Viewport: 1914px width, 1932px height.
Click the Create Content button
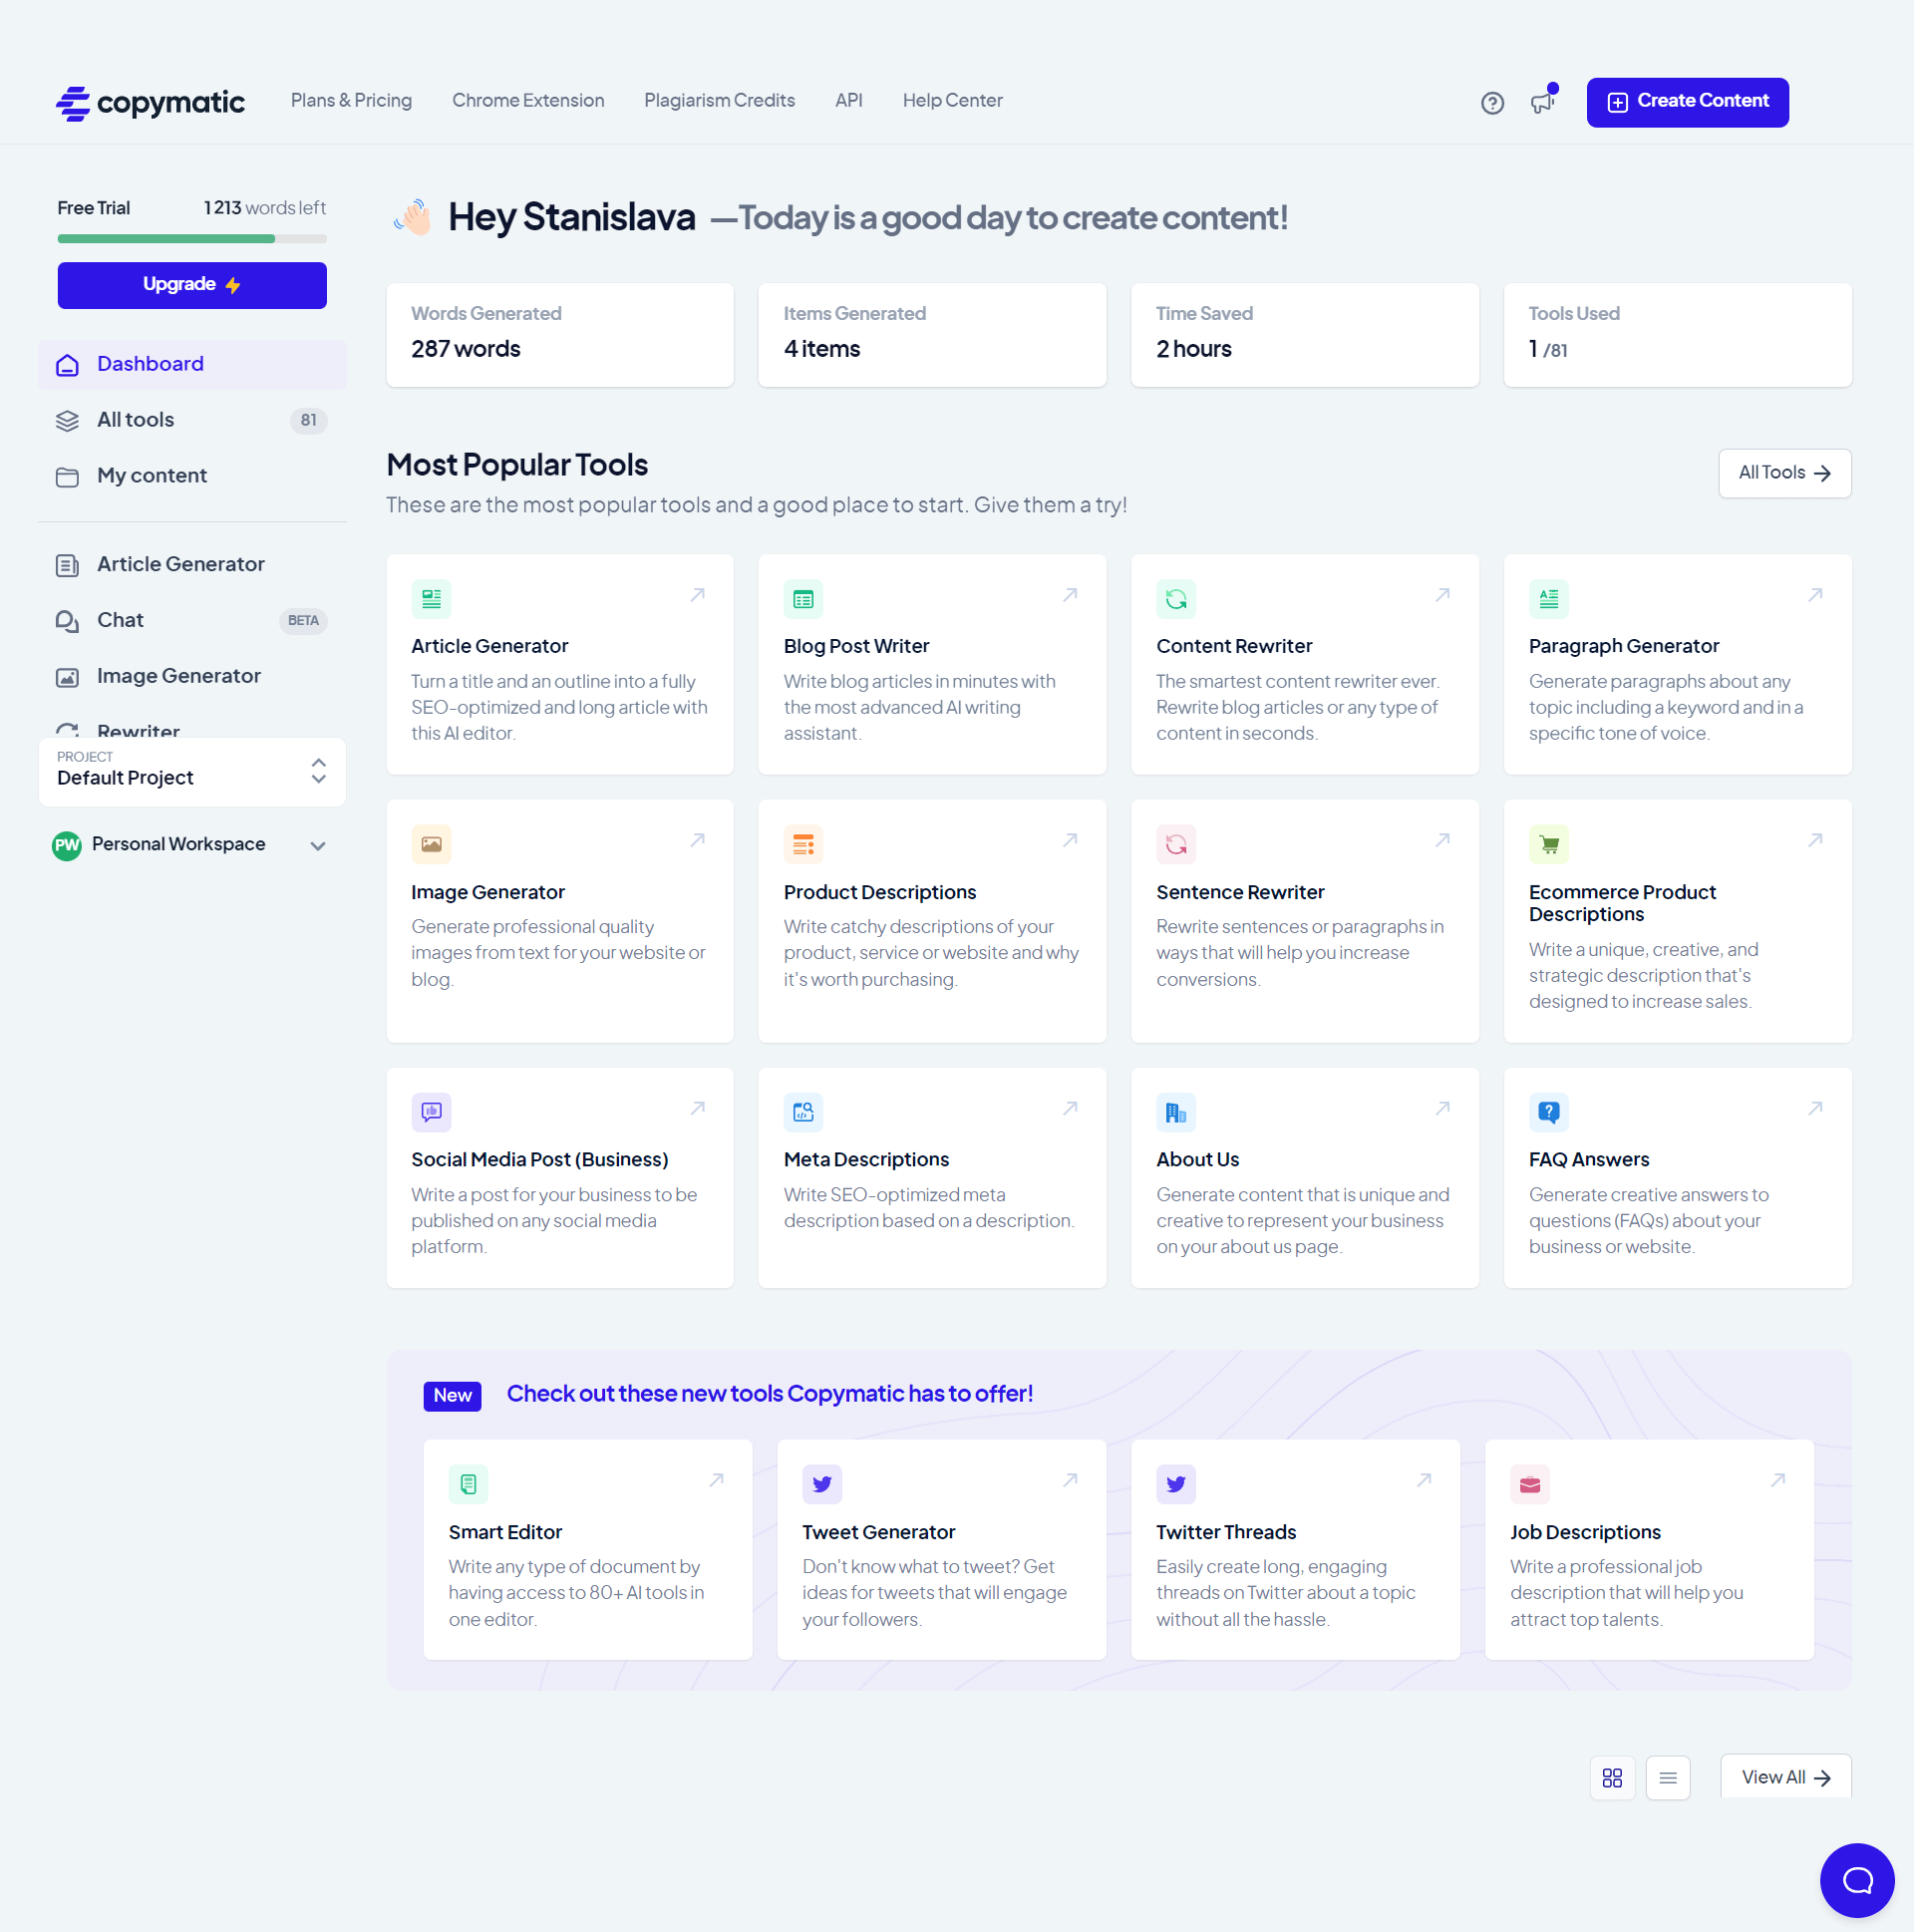[x=1687, y=102]
